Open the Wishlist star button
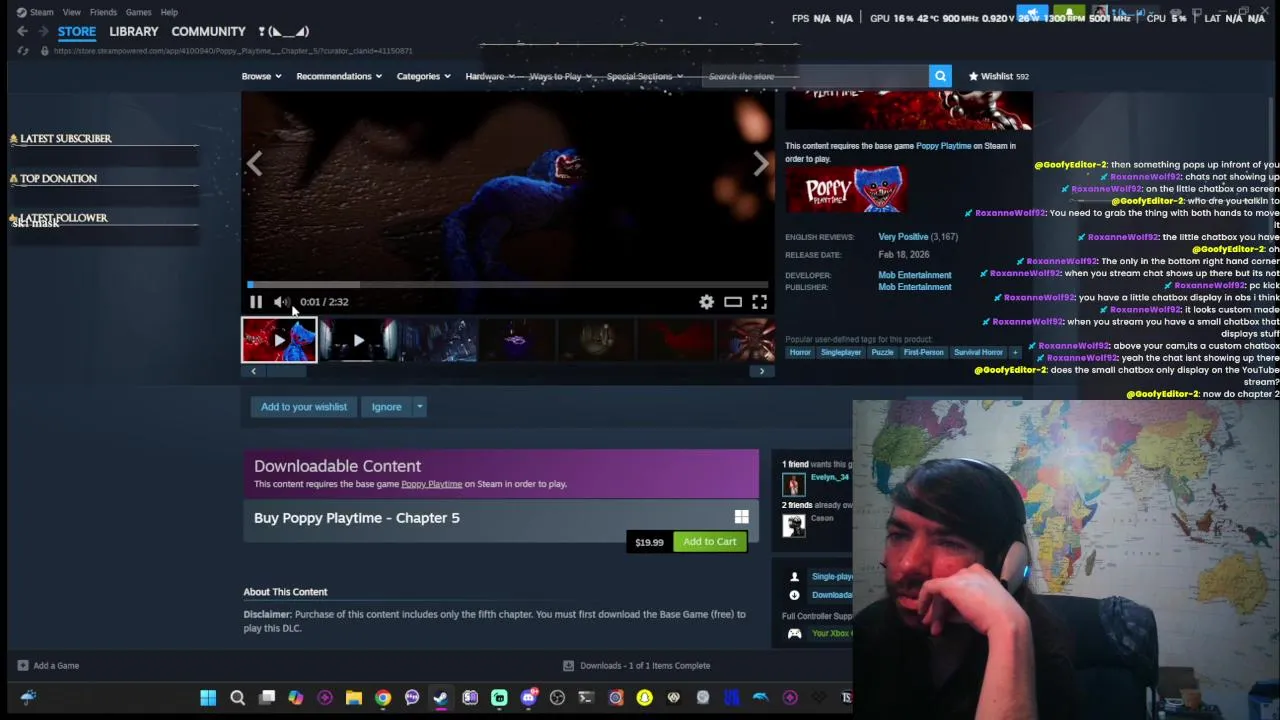The height and width of the screenshot is (720, 1280). 998,76
